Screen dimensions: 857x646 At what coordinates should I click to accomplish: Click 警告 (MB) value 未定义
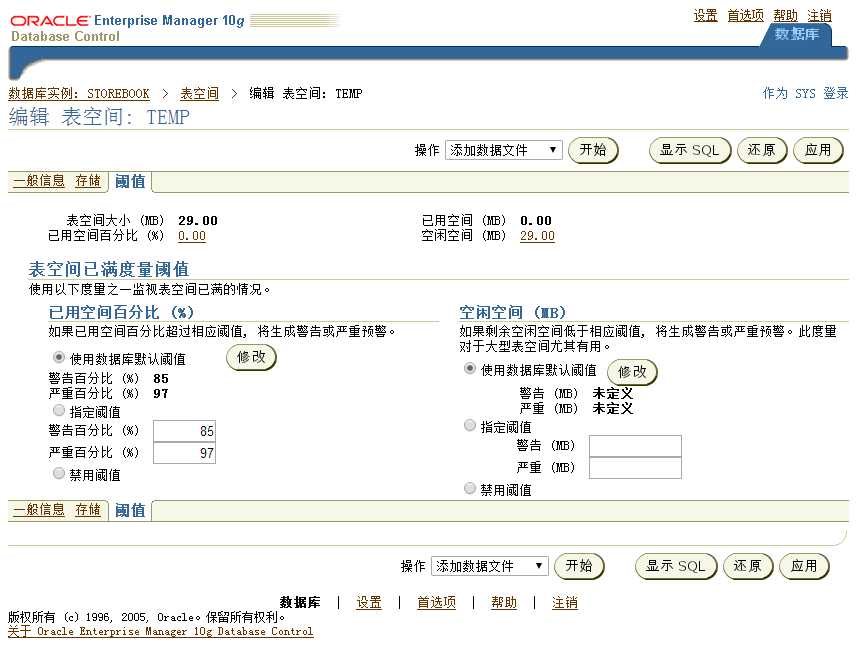click(x=613, y=394)
